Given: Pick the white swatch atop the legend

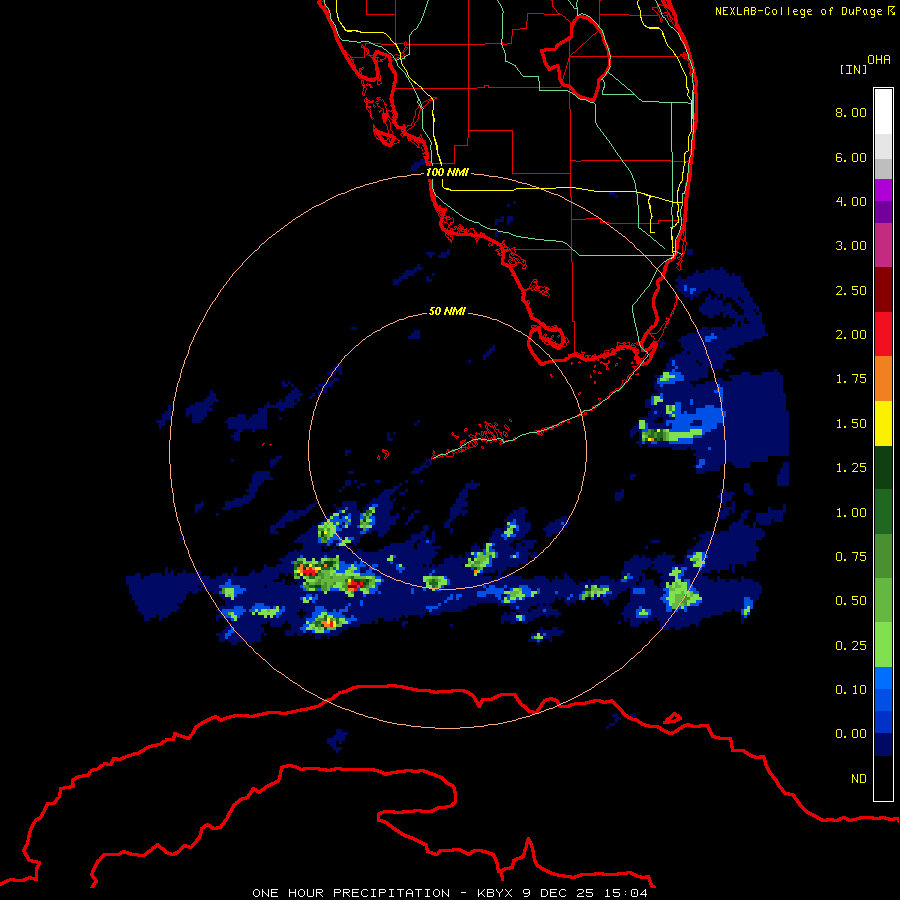Looking at the screenshot, I should point(883,111).
